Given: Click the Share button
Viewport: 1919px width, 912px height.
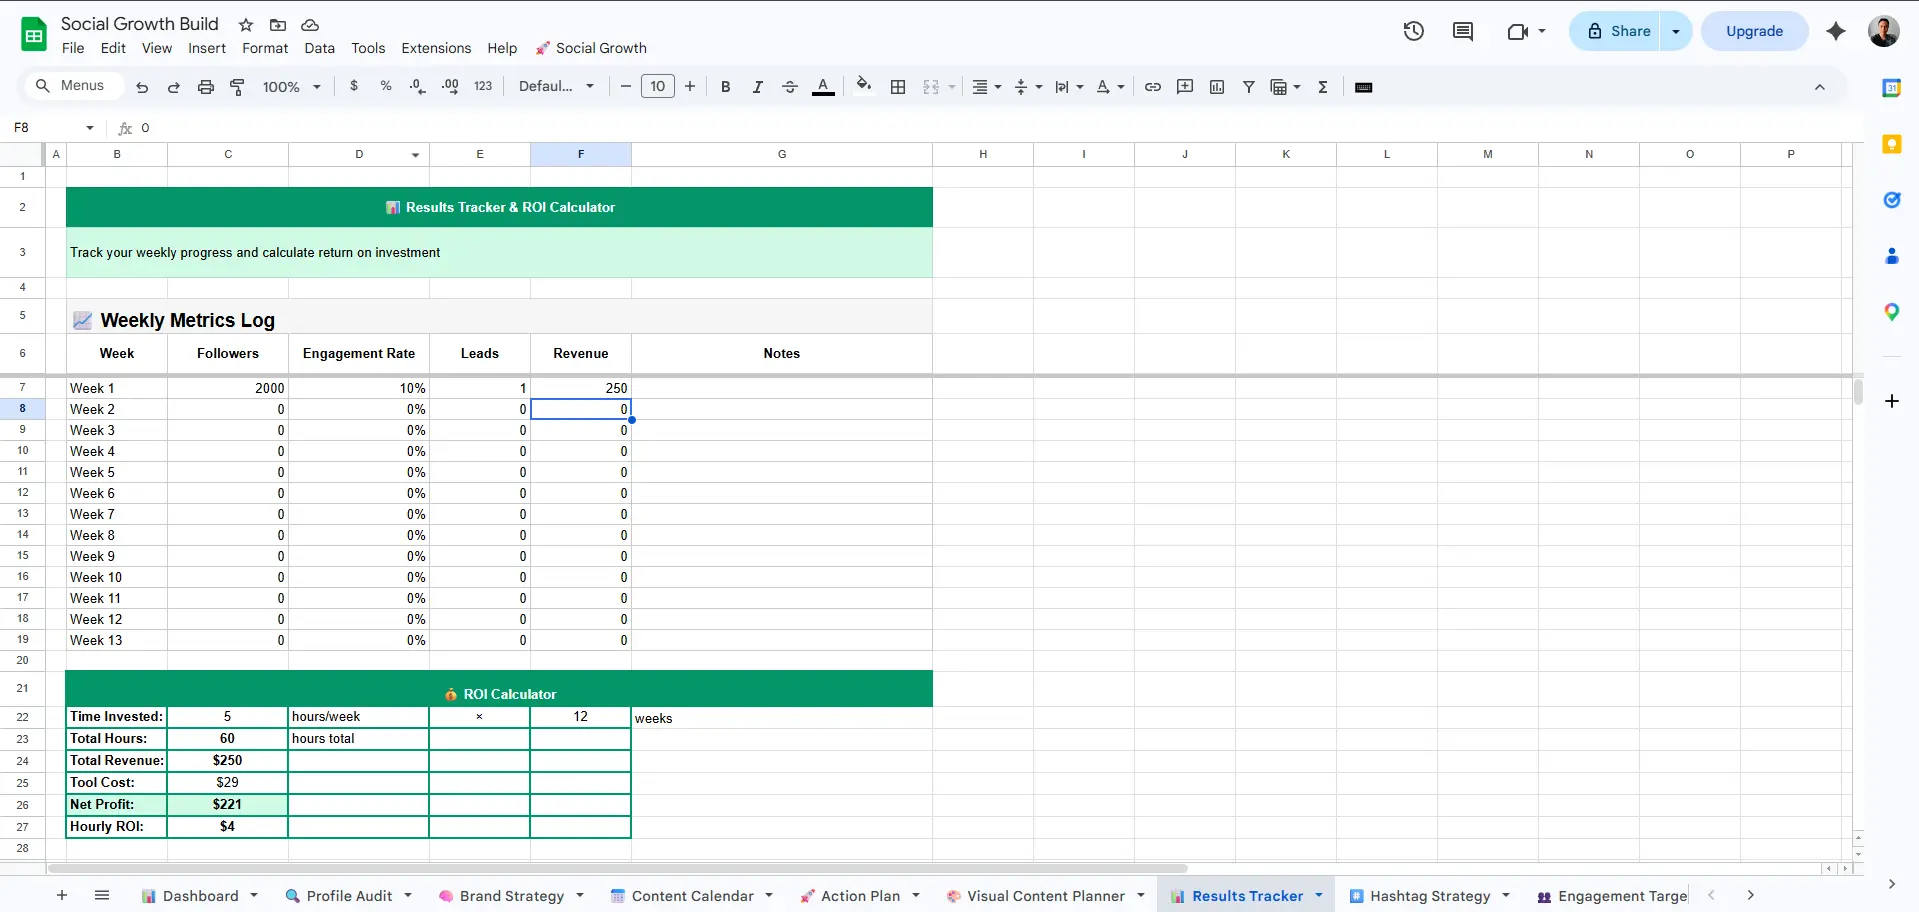Looking at the screenshot, I should point(1620,31).
